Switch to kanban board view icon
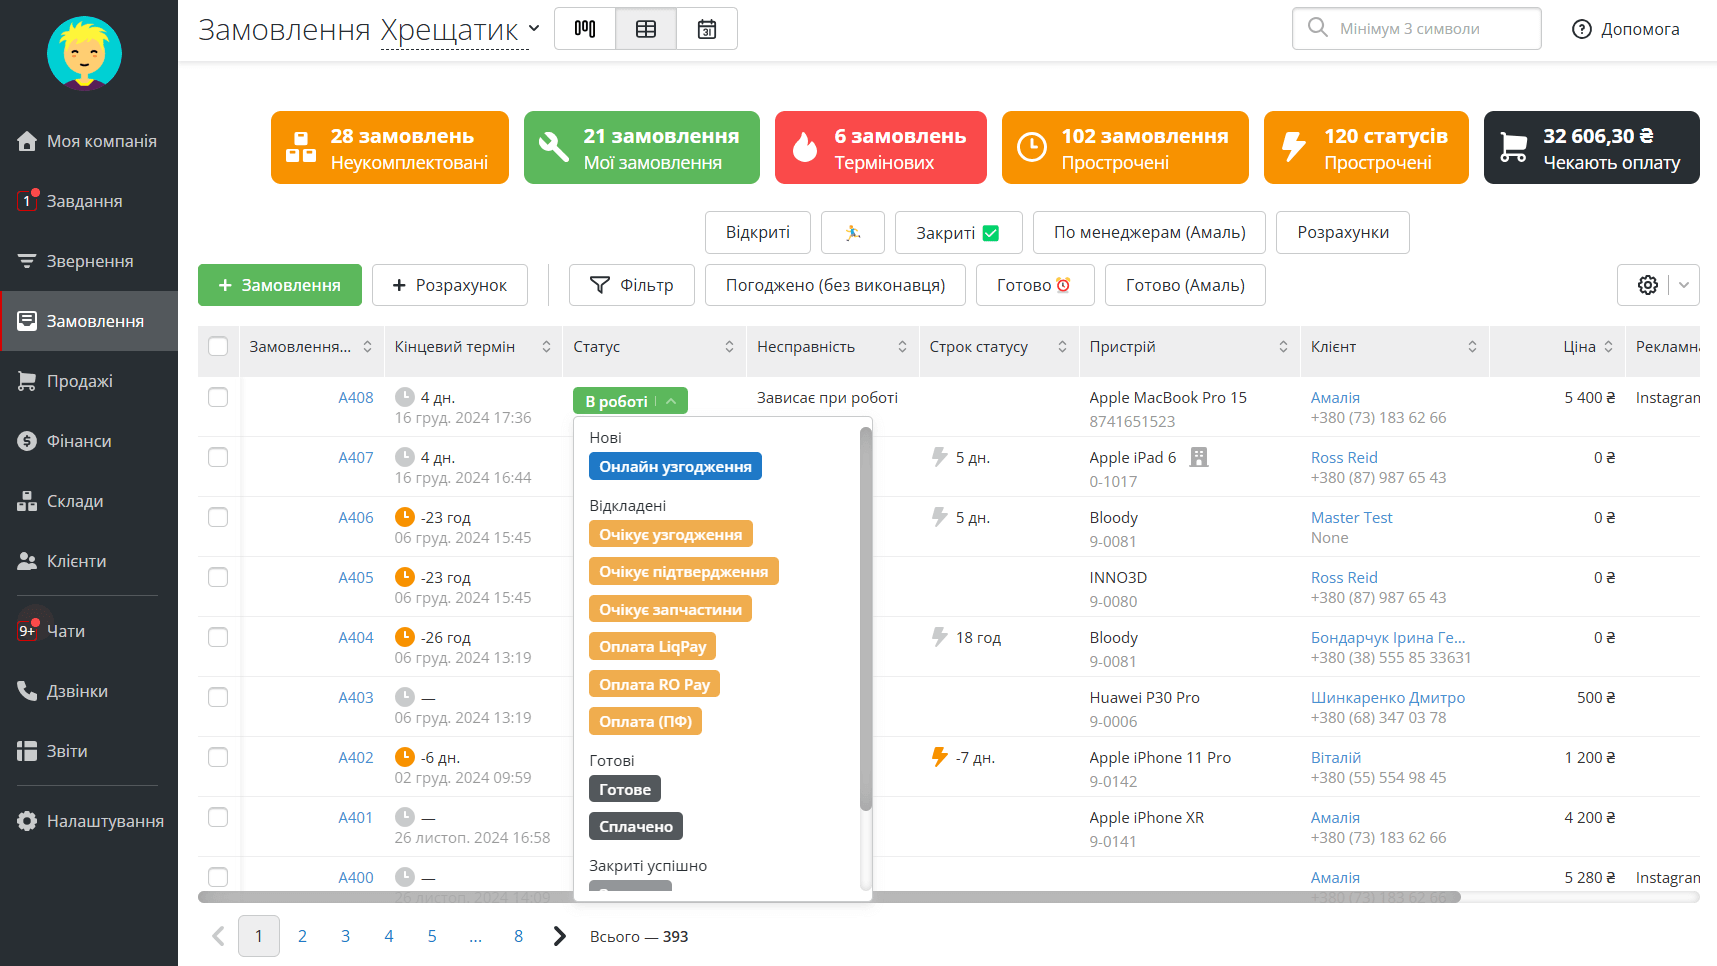The height and width of the screenshot is (966, 1717). point(585,28)
